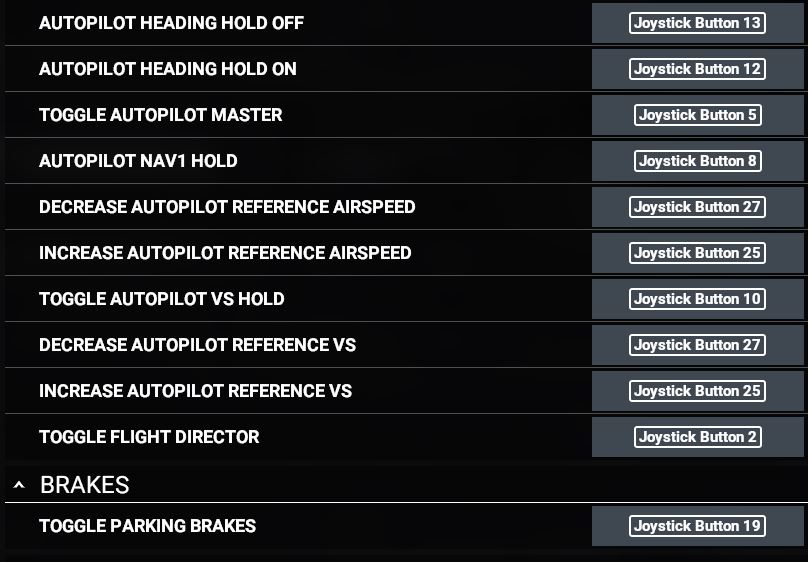Viewport: 808px width, 562px height.
Task: Change the Joystick Button 19 Parking Brakes binding
Action: click(697, 525)
